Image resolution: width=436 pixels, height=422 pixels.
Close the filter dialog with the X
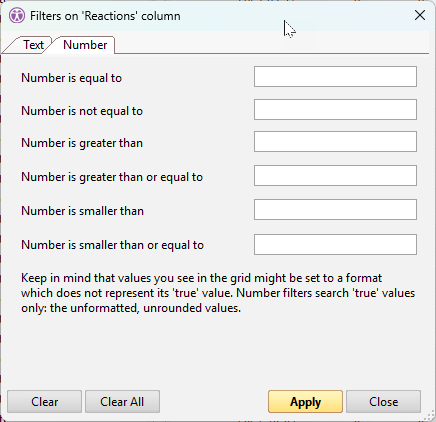coord(420,15)
